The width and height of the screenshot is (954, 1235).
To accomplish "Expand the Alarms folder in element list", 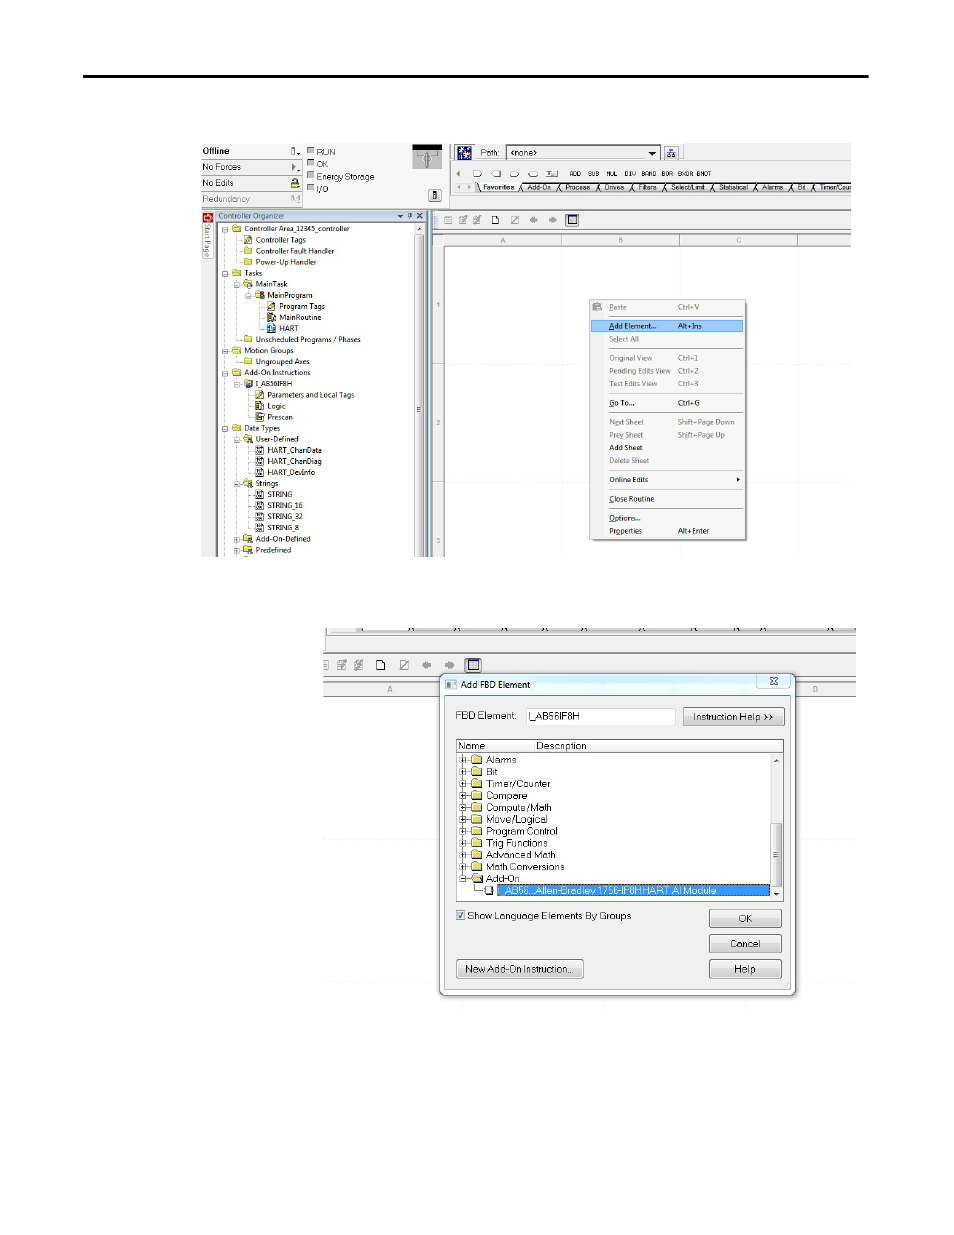I will (x=464, y=760).
